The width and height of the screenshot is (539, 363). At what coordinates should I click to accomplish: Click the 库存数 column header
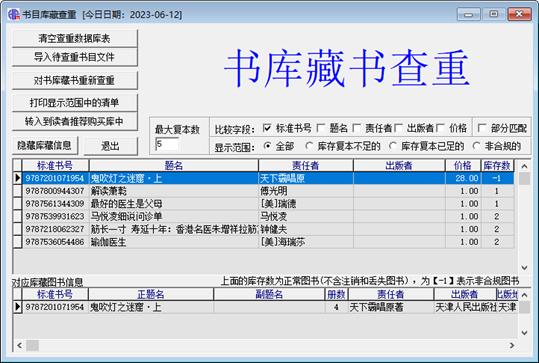[x=497, y=165]
